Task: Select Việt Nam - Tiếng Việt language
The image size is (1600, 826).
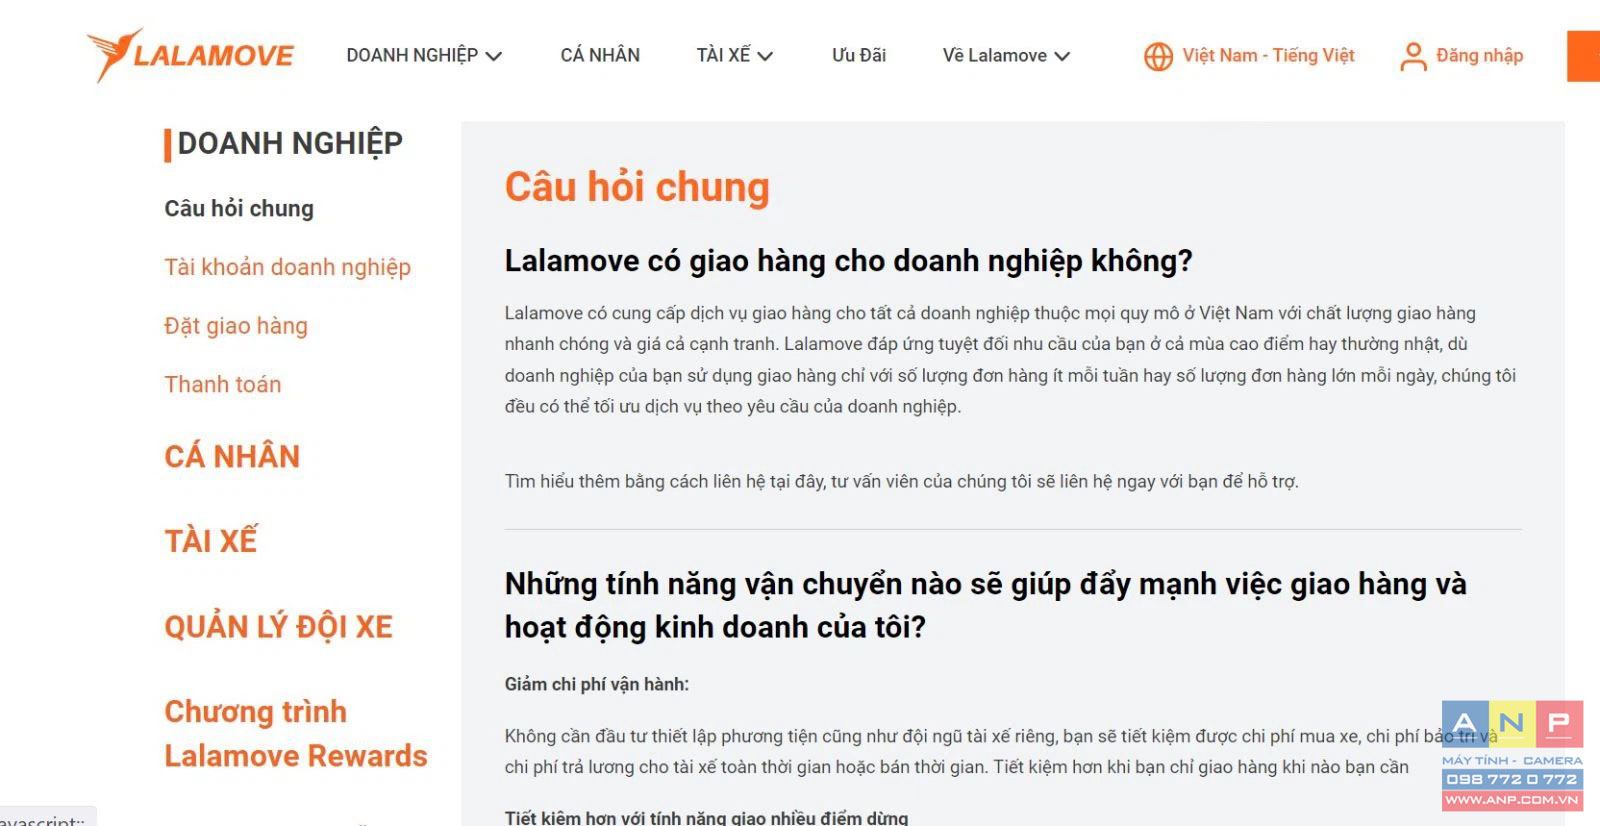Action: tap(1268, 55)
